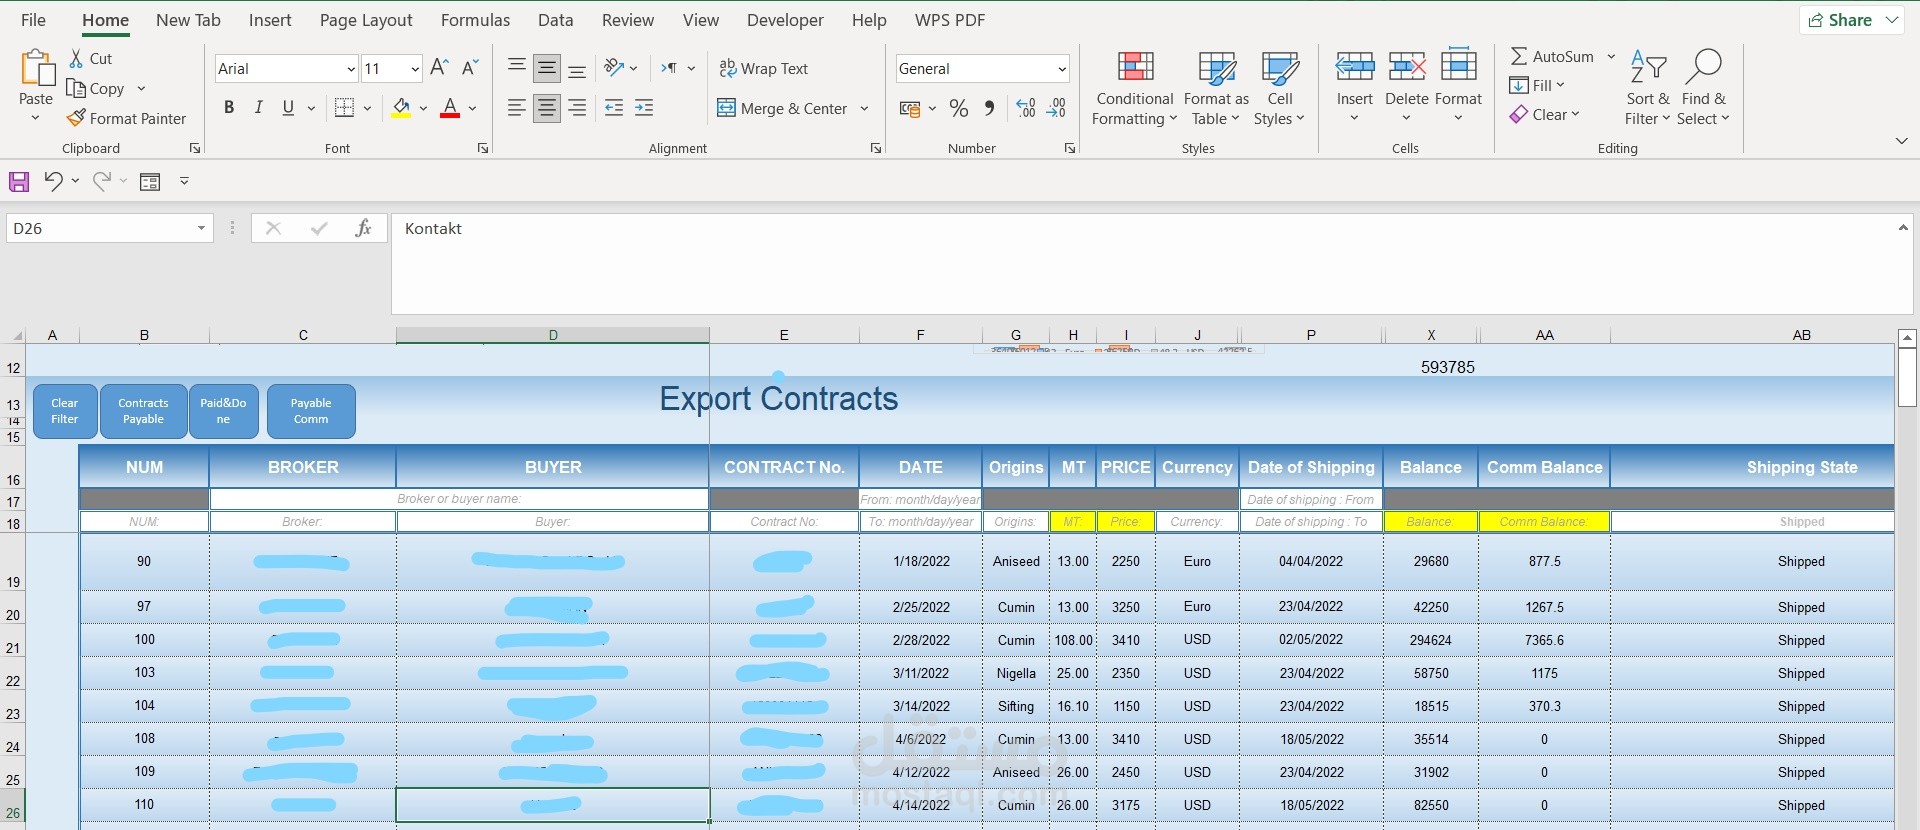
Task: Click the Cut scissors icon
Action: point(77,58)
